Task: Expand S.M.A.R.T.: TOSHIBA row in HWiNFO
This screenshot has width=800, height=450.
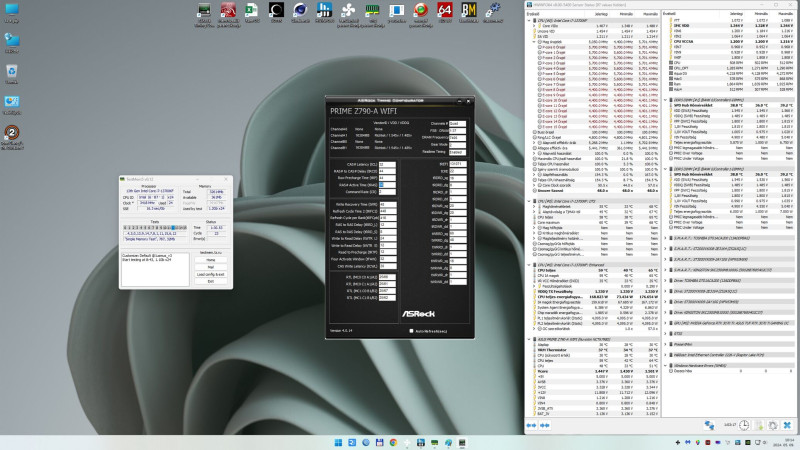Action: [666, 238]
